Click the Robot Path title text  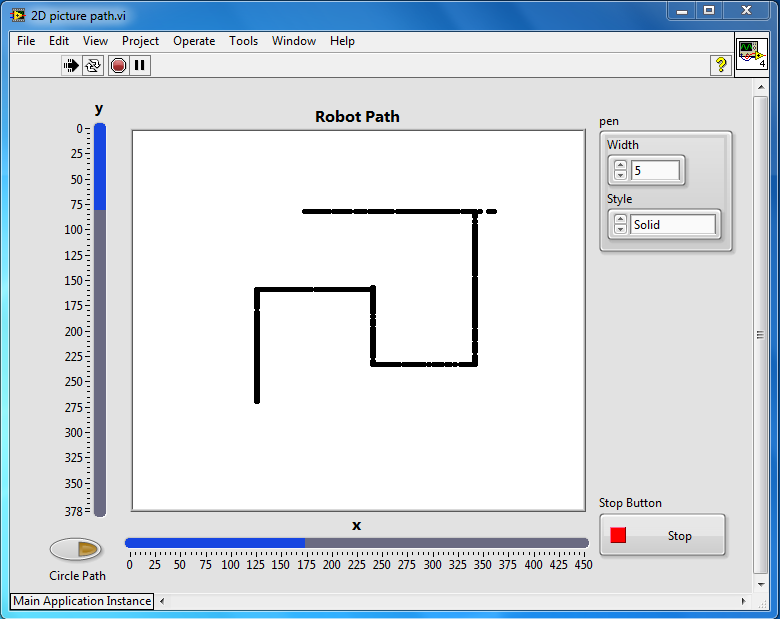click(357, 116)
